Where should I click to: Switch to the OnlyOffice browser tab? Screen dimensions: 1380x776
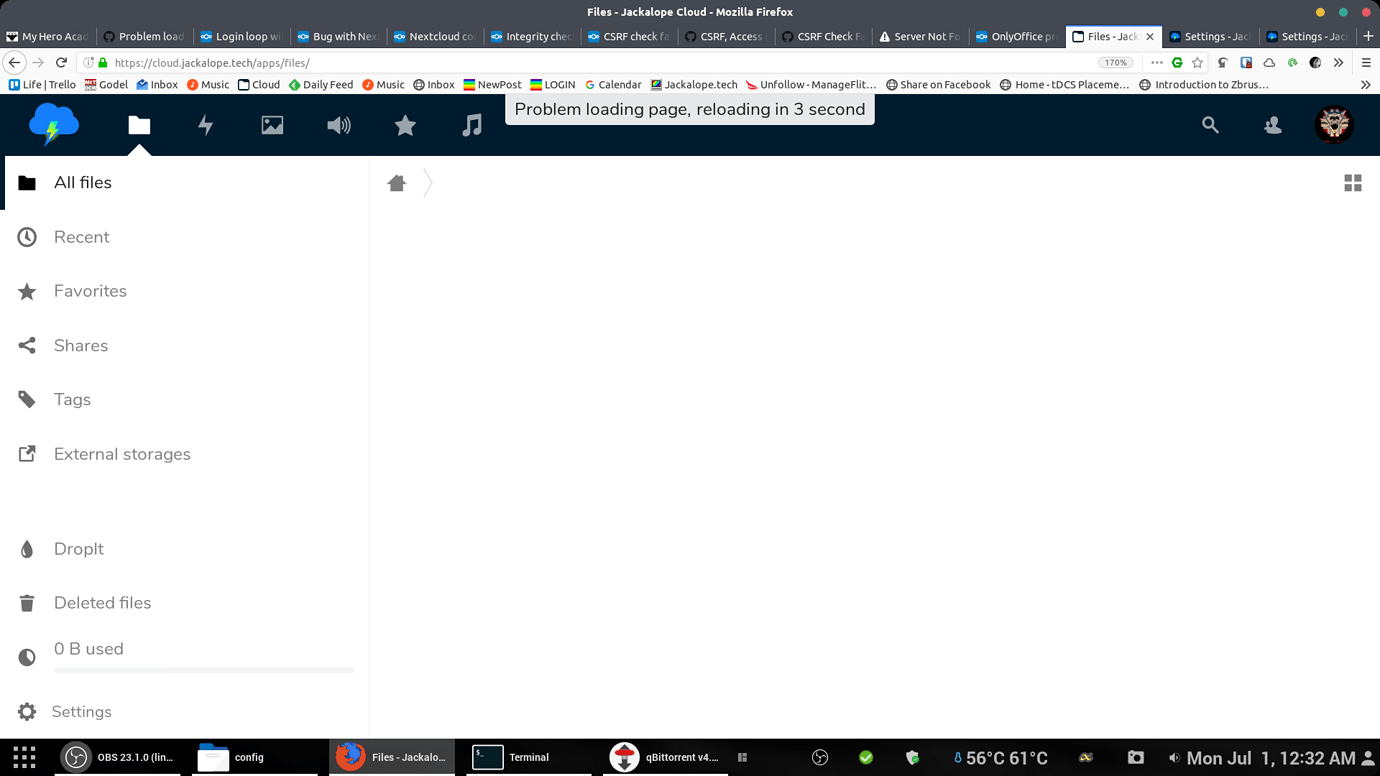(1016, 37)
